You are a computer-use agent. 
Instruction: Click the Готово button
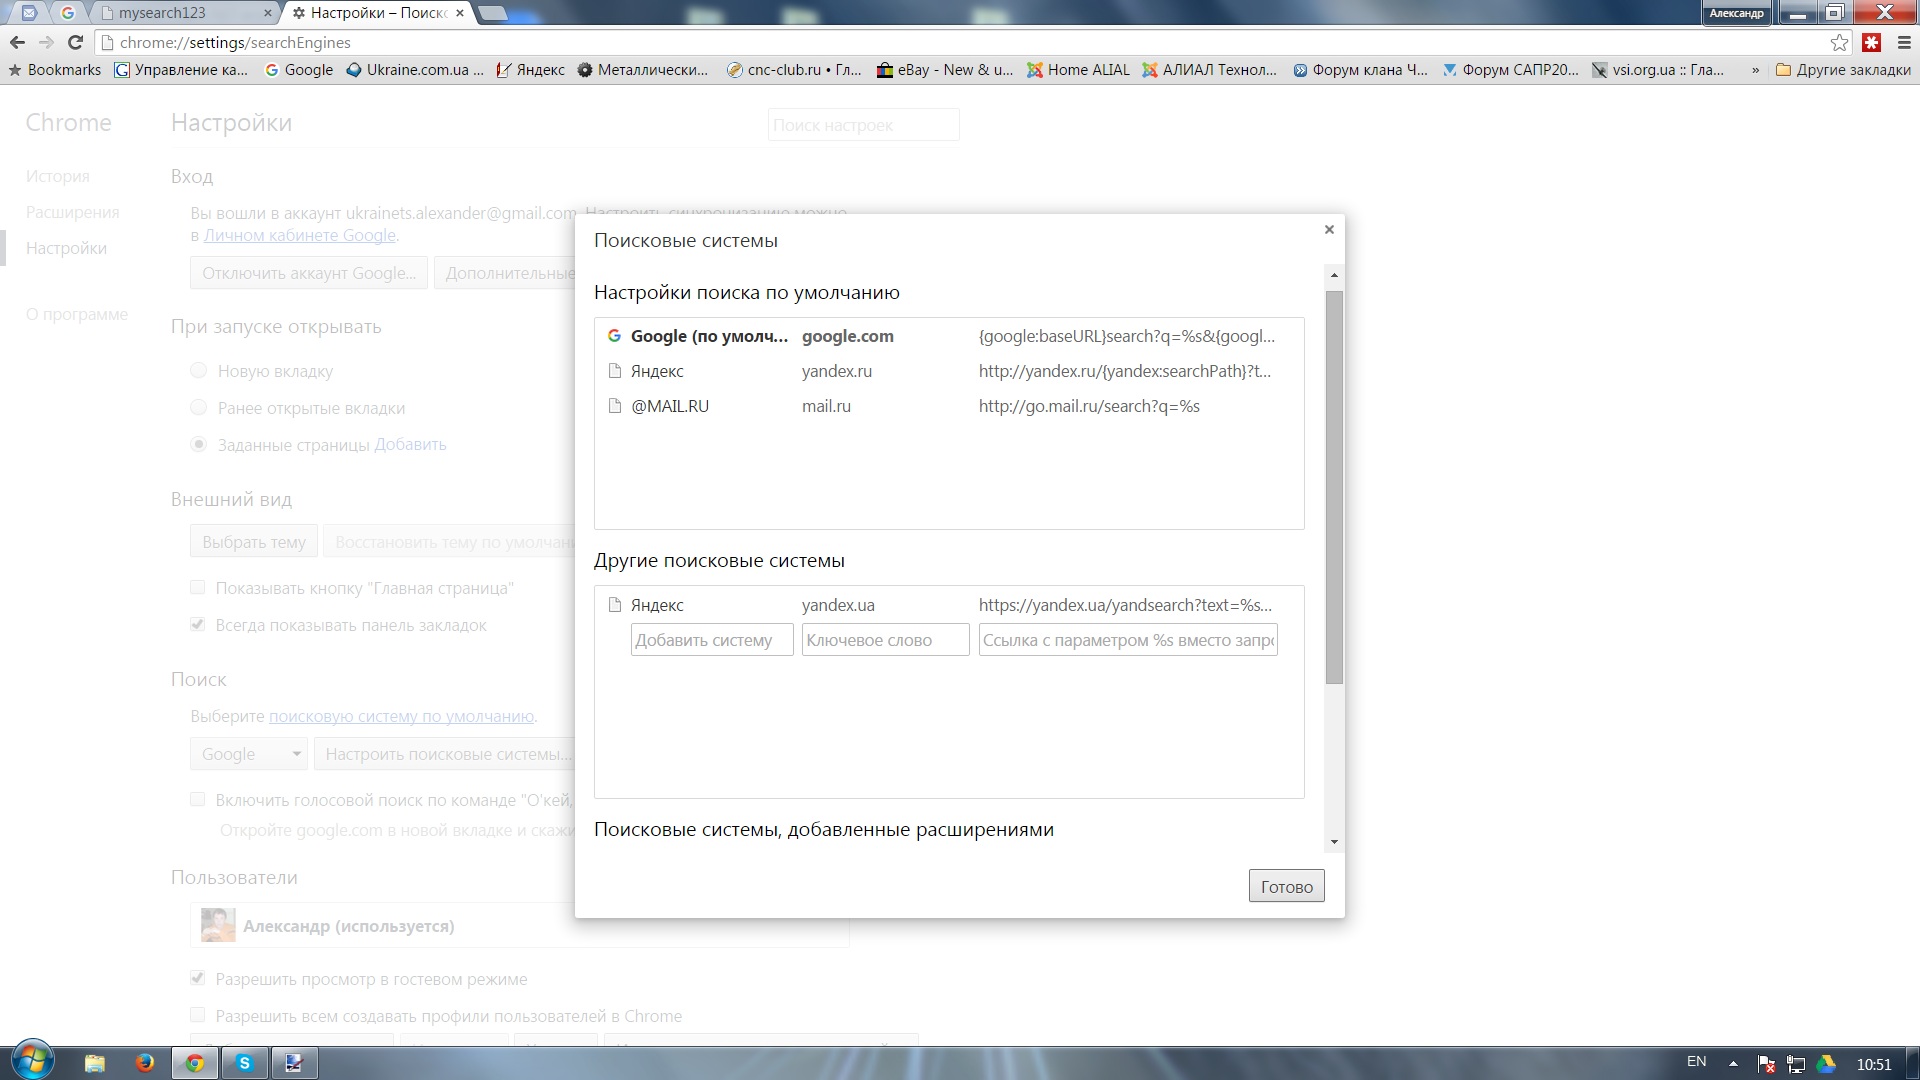pyautogui.click(x=1286, y=886)
